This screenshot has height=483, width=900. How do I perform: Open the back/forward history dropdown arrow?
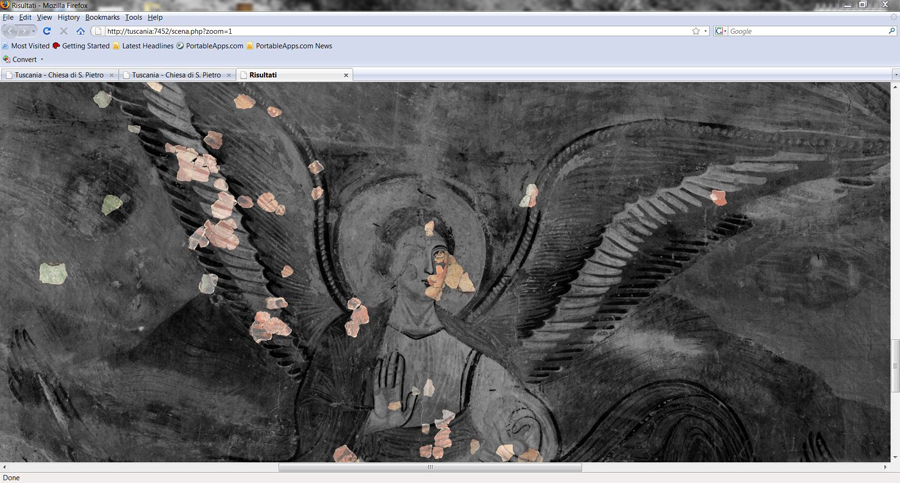coord(34,31)
